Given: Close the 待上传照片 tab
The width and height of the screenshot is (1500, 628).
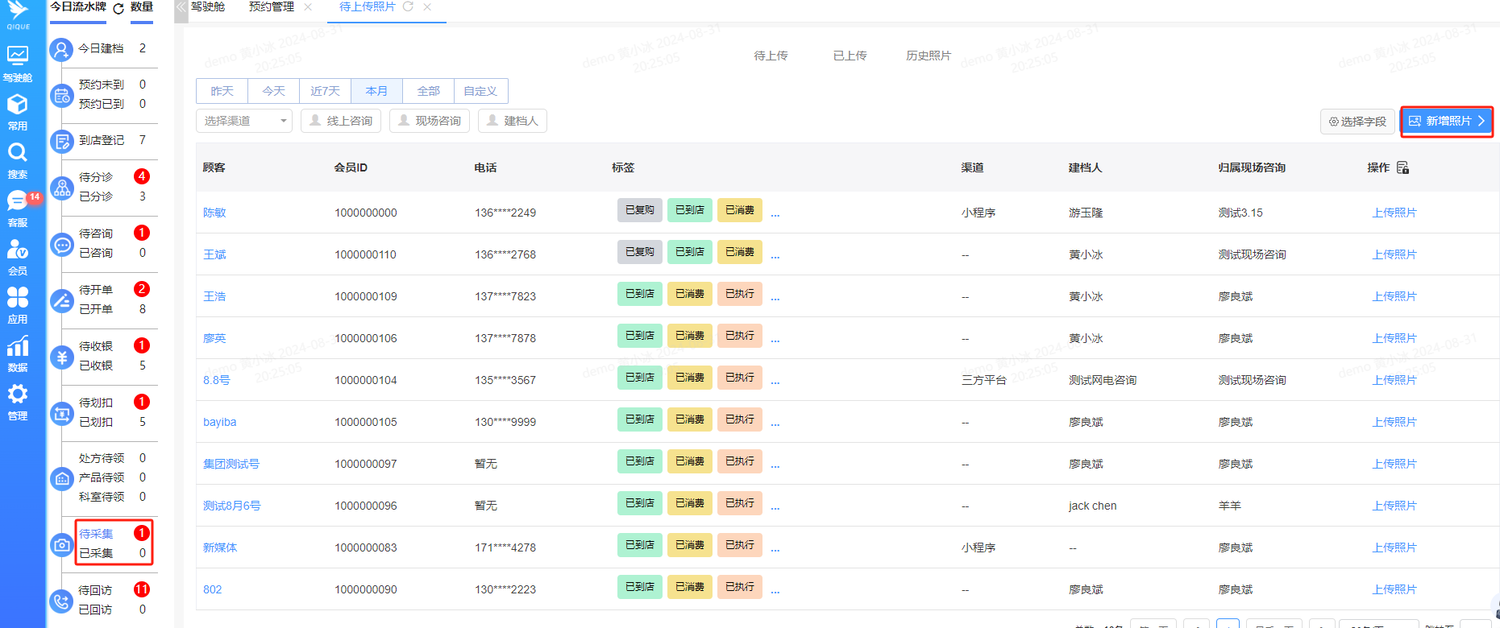Looking at the screenshot, I should pos(427,7).
